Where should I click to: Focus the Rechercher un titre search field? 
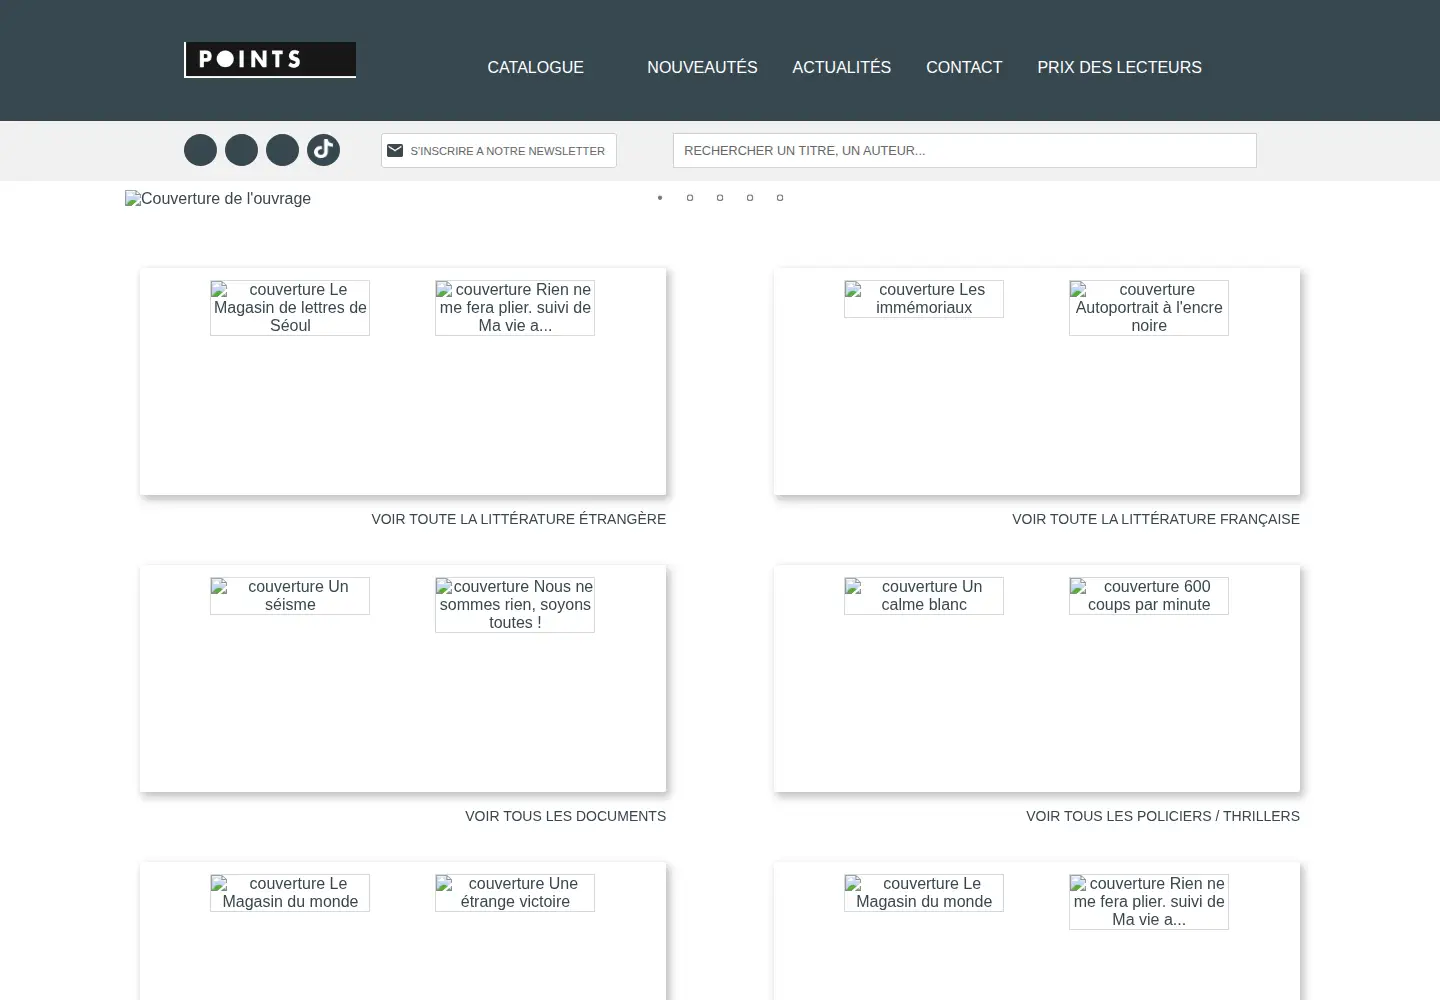tap(965, 150)
